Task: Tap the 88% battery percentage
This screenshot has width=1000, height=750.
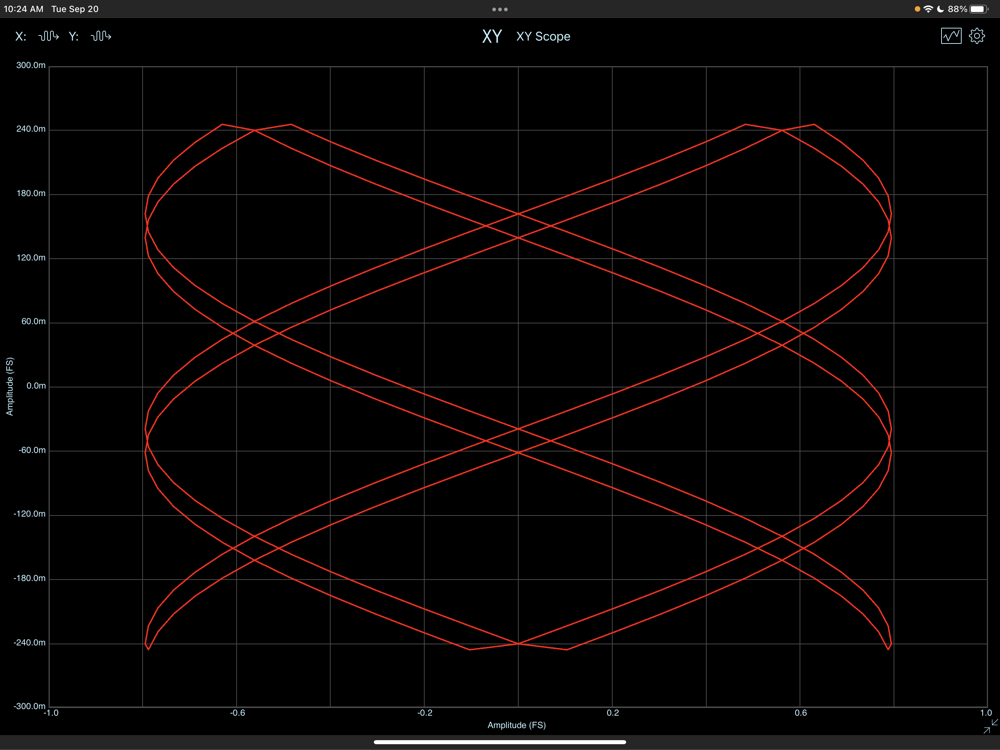Action: pyautogui.click(x=957, y=9)
